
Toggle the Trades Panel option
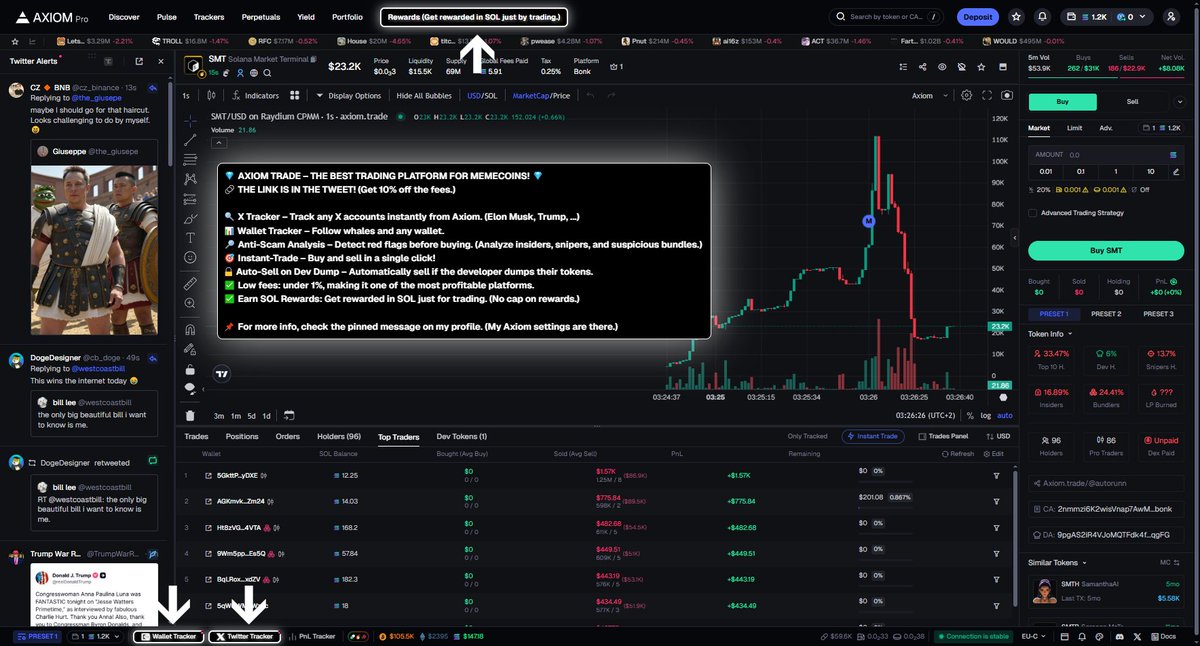point(943,436)
